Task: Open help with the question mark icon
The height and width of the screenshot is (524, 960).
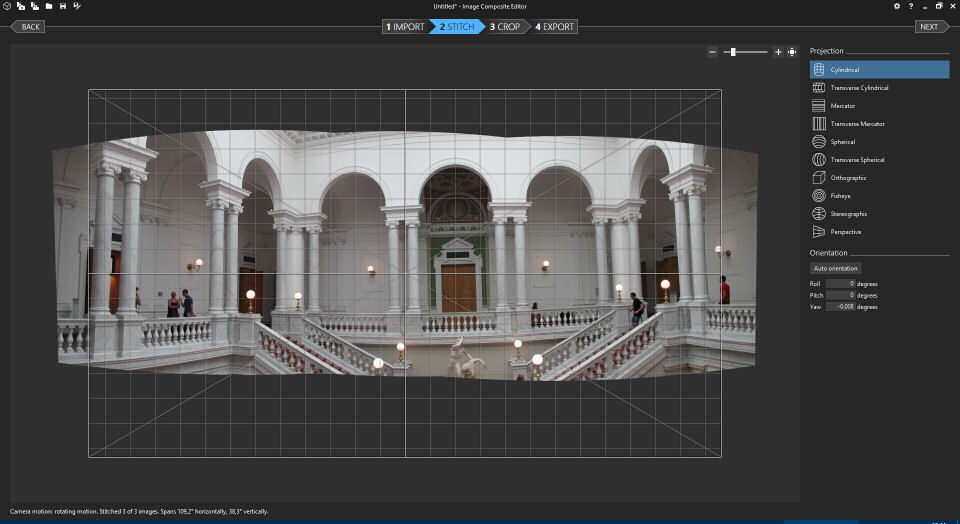Action: coord(910,6)
